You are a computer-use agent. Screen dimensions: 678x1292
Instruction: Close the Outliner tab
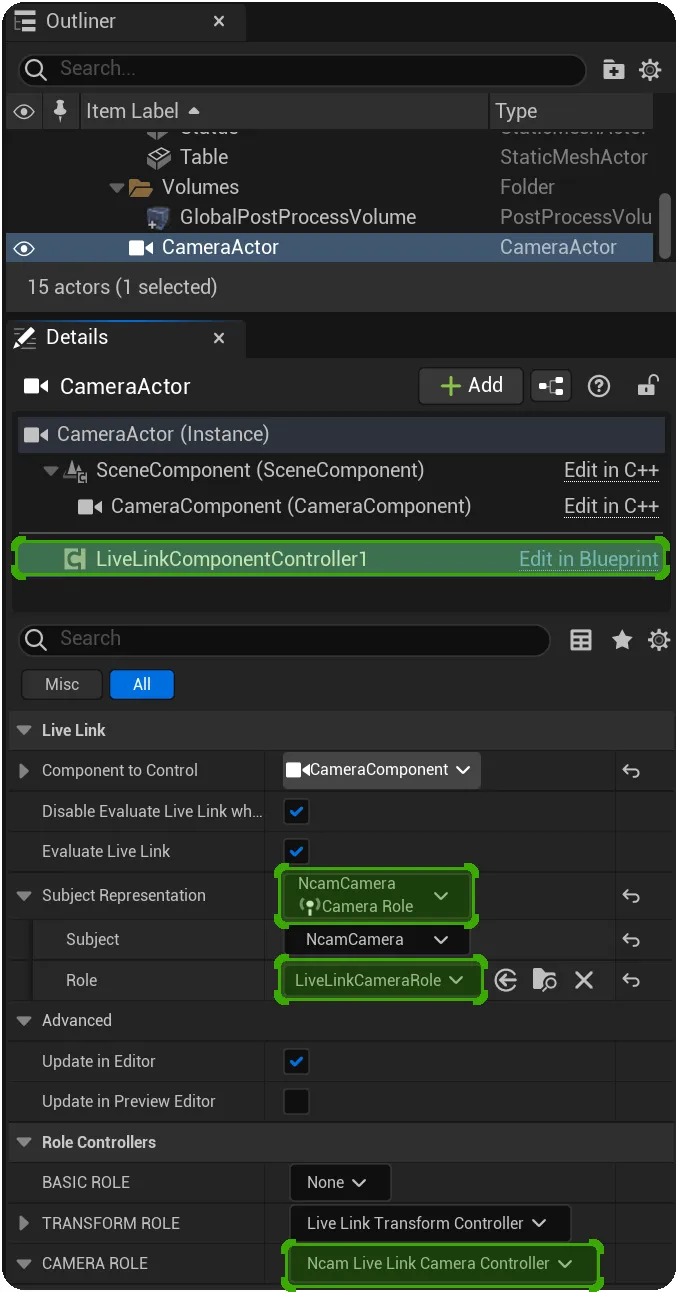pos(219,21)
